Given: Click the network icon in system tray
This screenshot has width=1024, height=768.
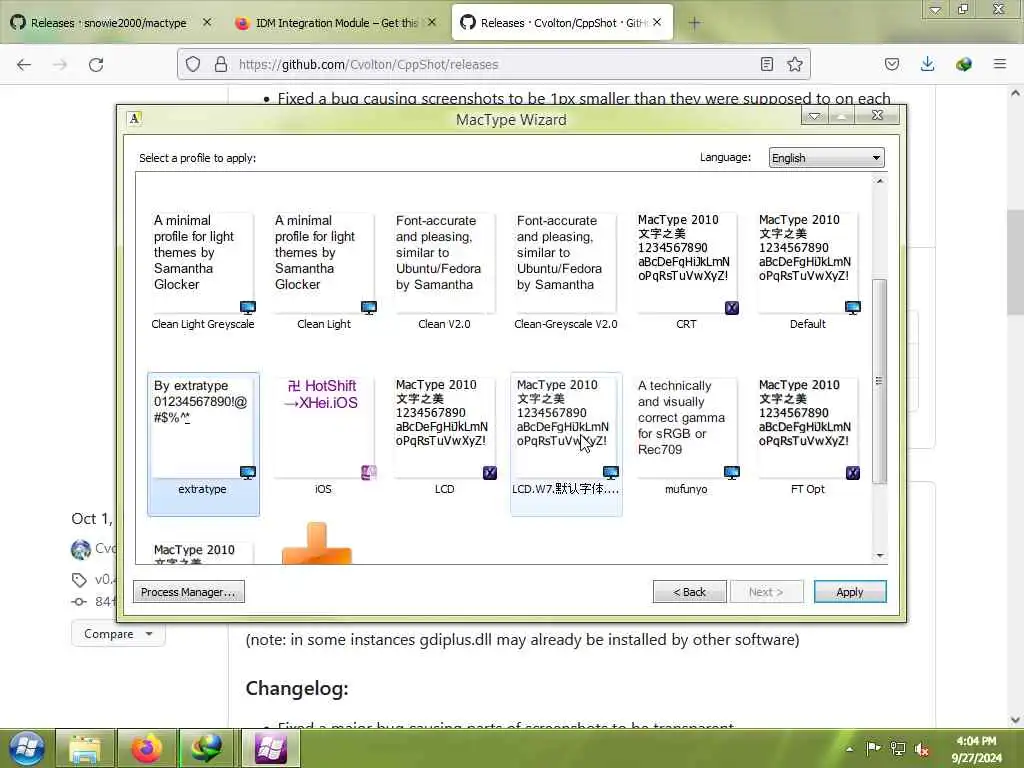Looking at the screenshot, I should [x=898, y=749].
